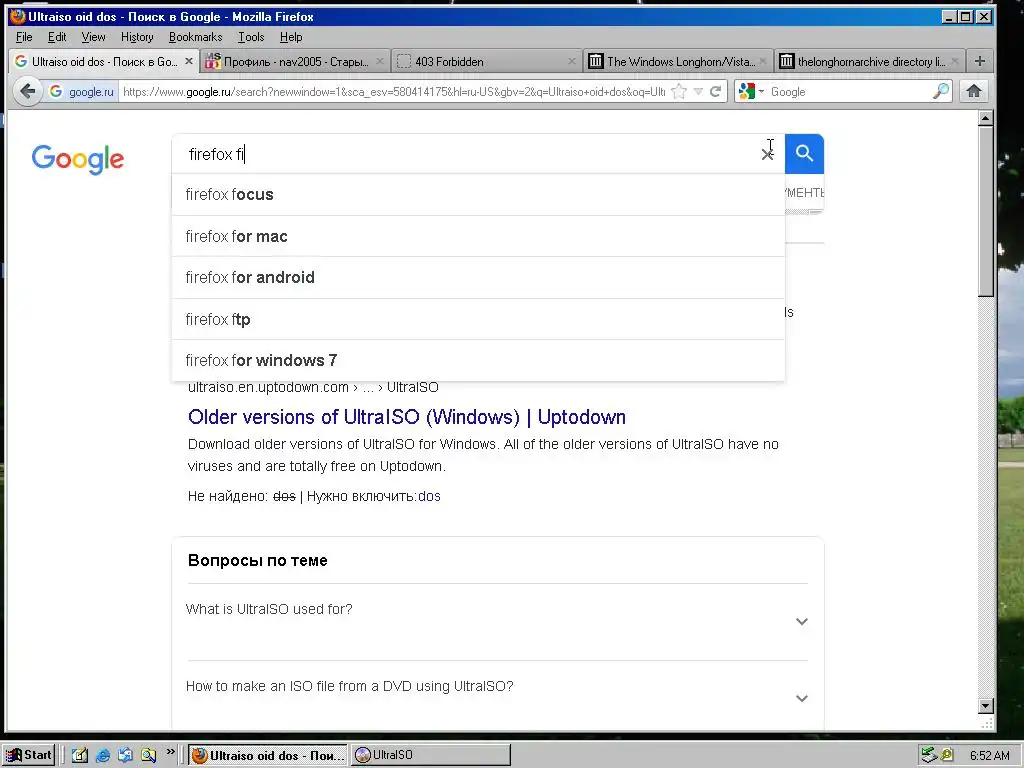The height and width of the screenshot is (768, 1024).
Task: Bookmark this page with the star icon
Action: [x=679, y=91]
